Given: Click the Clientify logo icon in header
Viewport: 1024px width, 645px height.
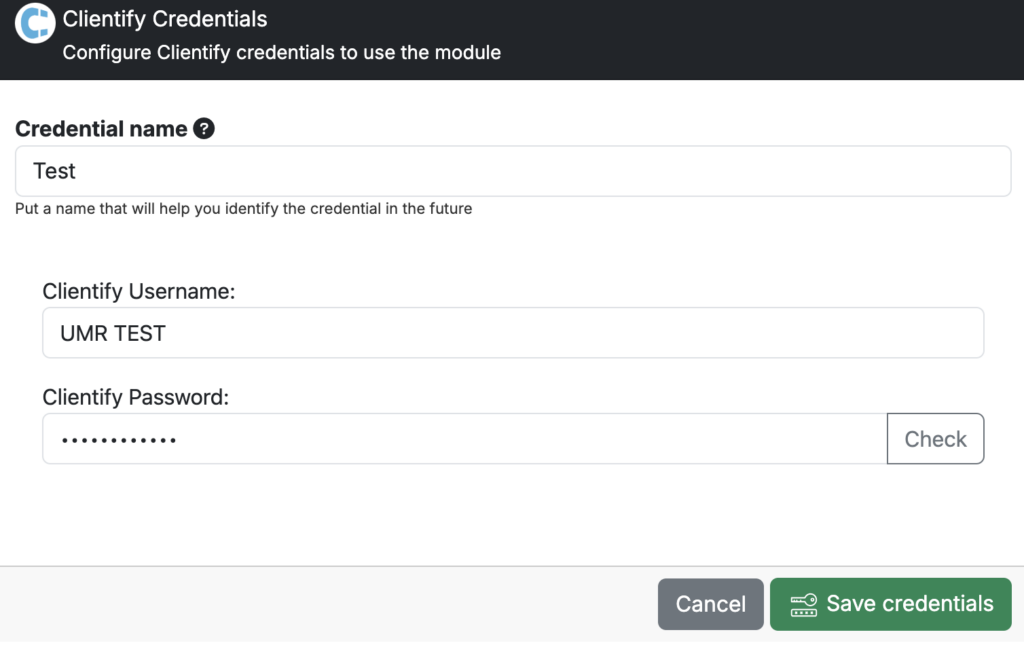Looking at the screenshot, I should 35,23.
